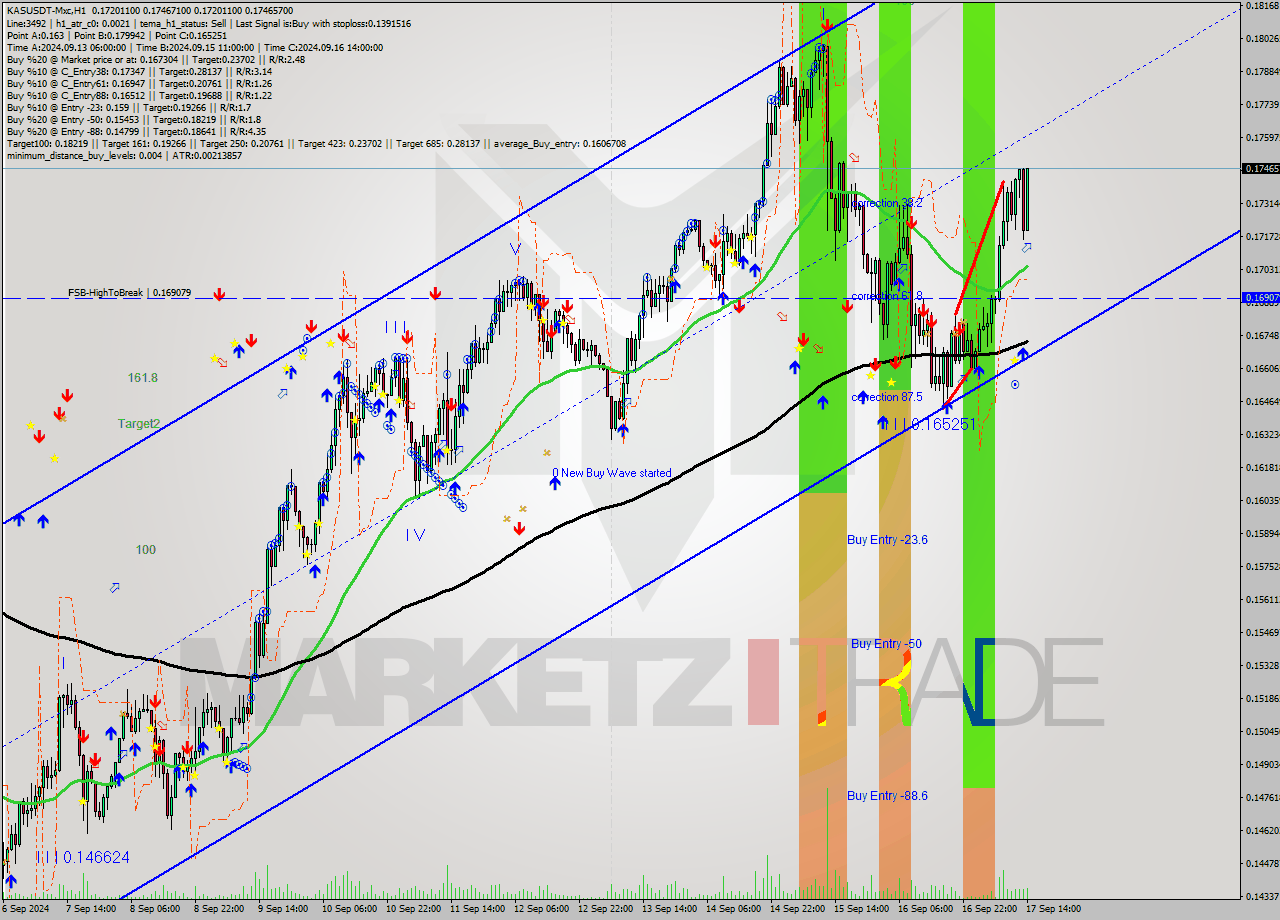Click the 'FSB-HighToBreak | 0.169079' level label
1280x920 pixels.
coord(129,293)
